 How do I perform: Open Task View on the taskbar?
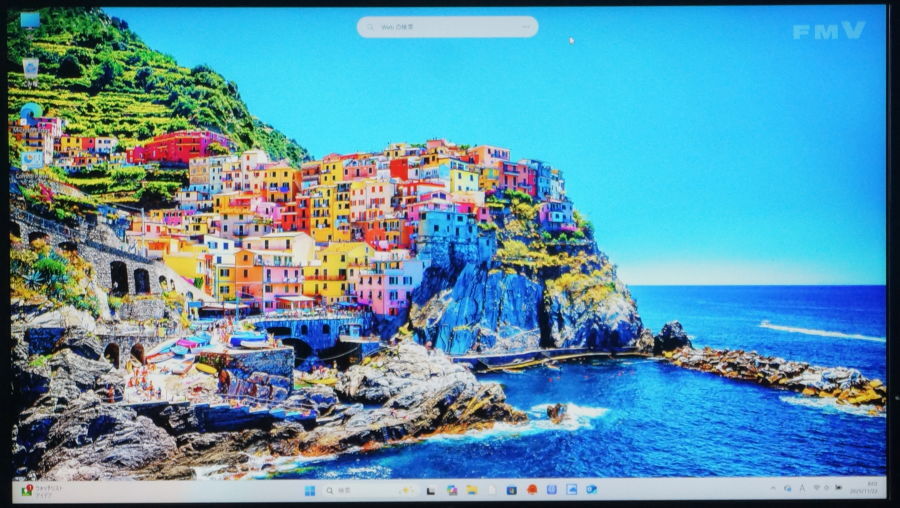[430, 490]
